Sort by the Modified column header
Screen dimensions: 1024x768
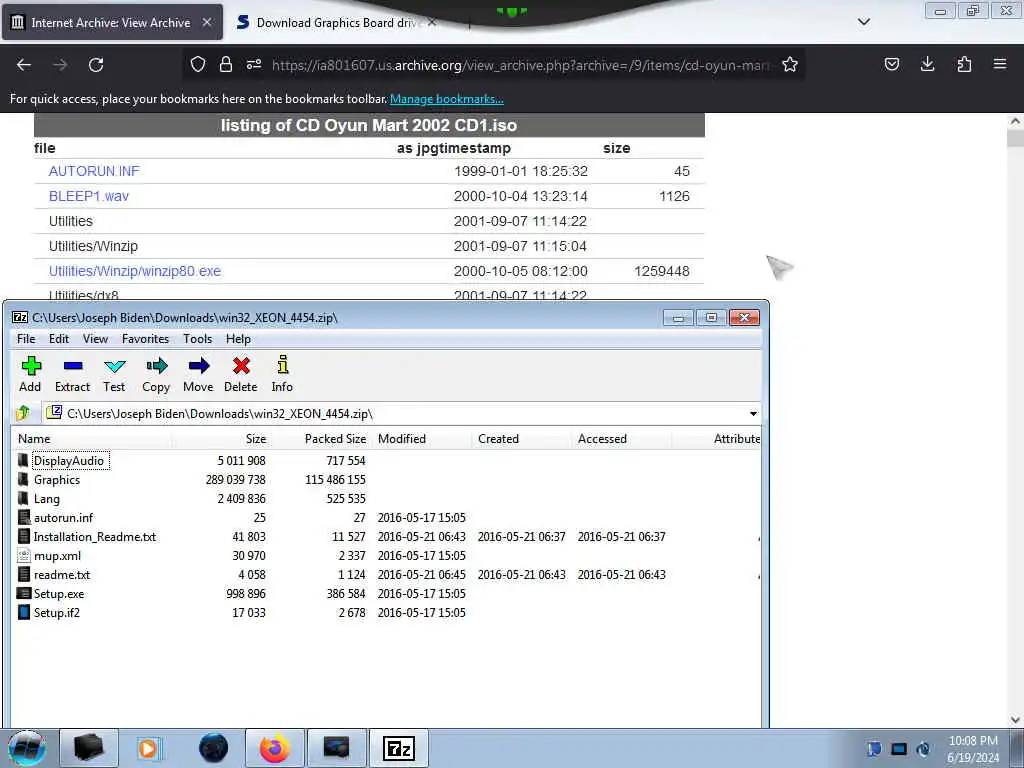(422, 439)
